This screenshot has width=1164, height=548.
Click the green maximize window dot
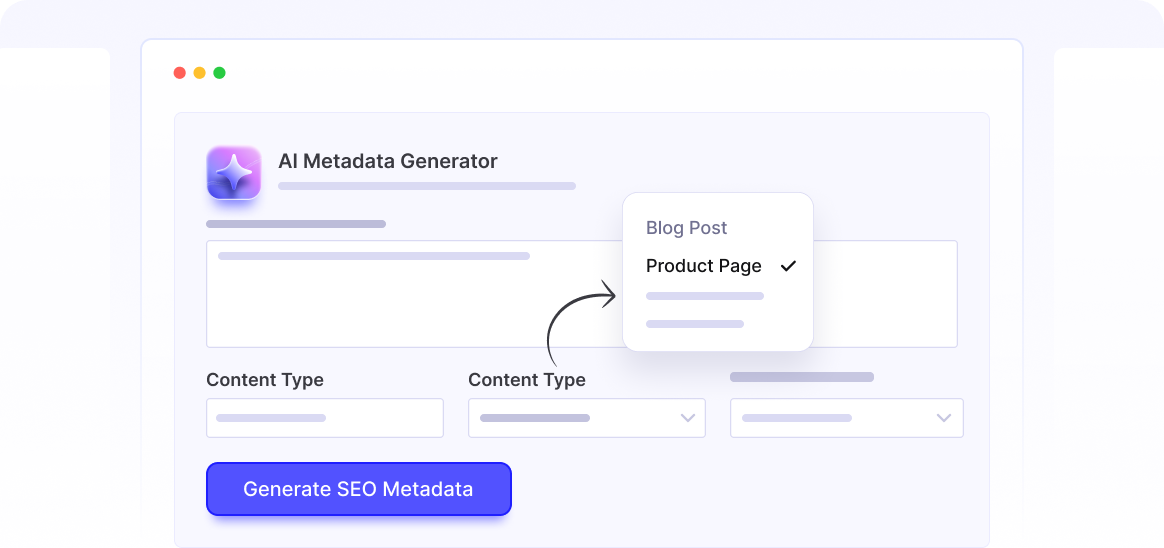(x=220, y=73)
